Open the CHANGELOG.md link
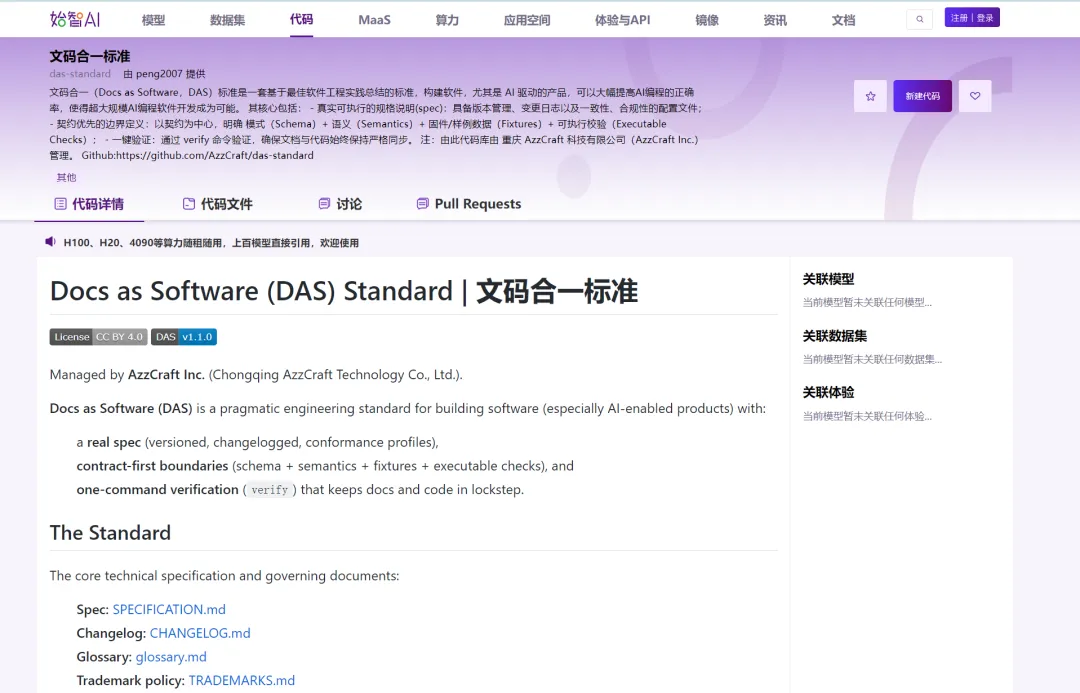Image resolution: width=1080 pixels, height=693 pixels. (x=200, y=633)
